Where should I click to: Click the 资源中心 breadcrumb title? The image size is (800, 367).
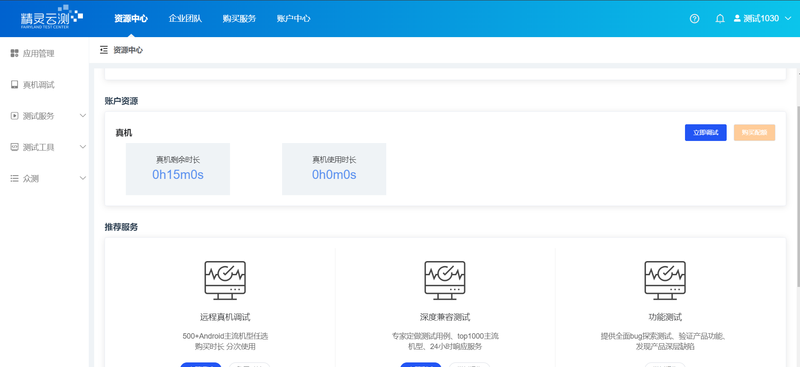pyautogui.click(x=128, y=50)
